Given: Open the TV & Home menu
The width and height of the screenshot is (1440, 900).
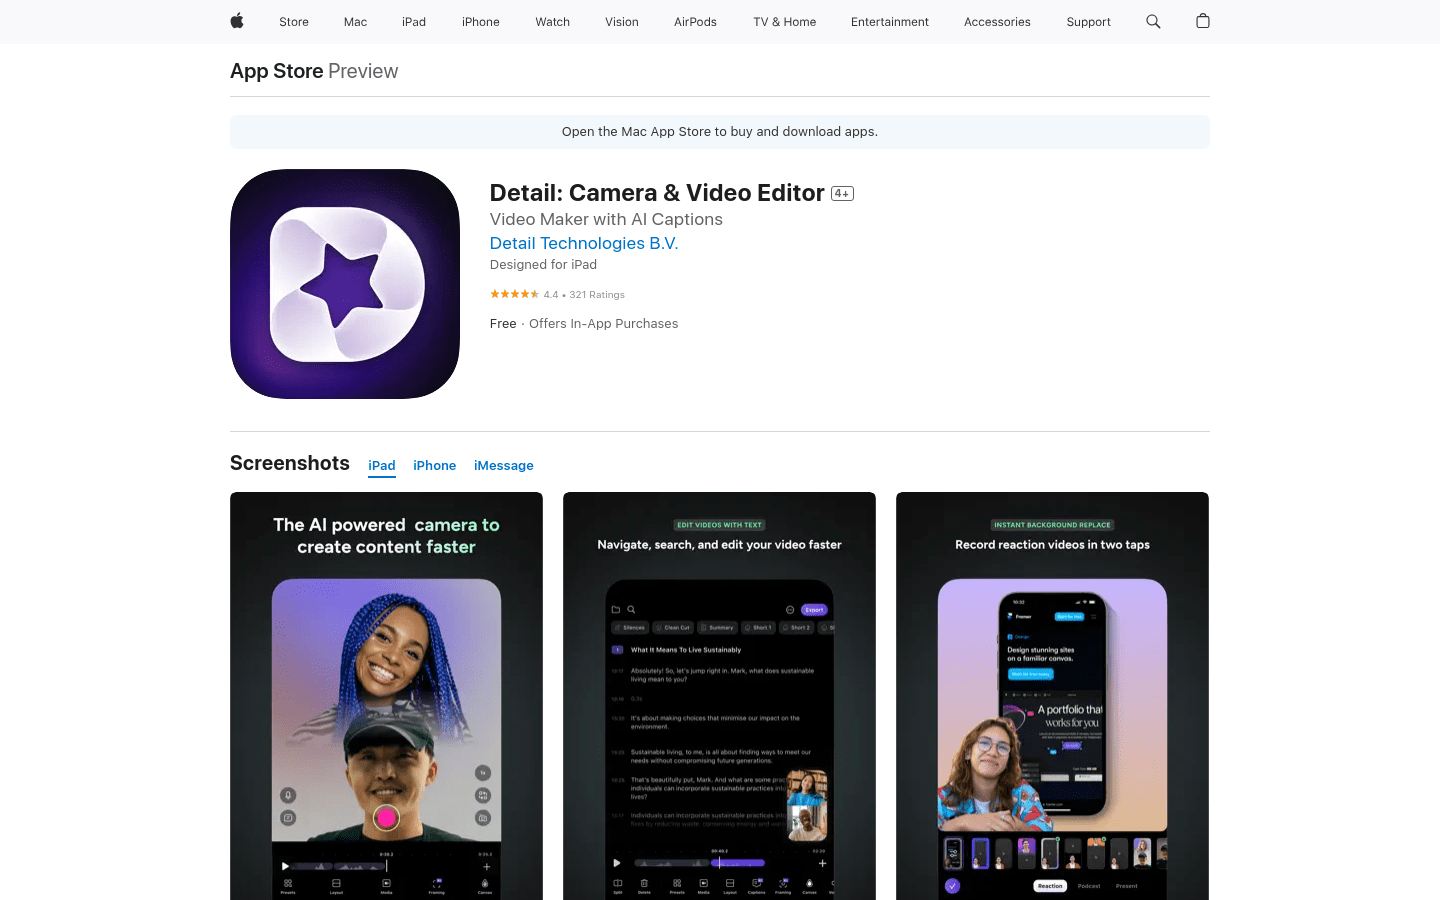Looking at the screenshot, I should coord(785,22).
